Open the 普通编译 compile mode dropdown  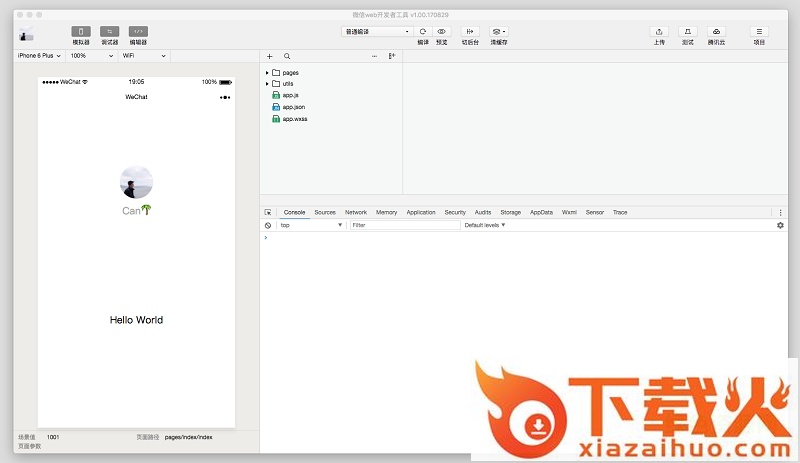click(377, 32)
